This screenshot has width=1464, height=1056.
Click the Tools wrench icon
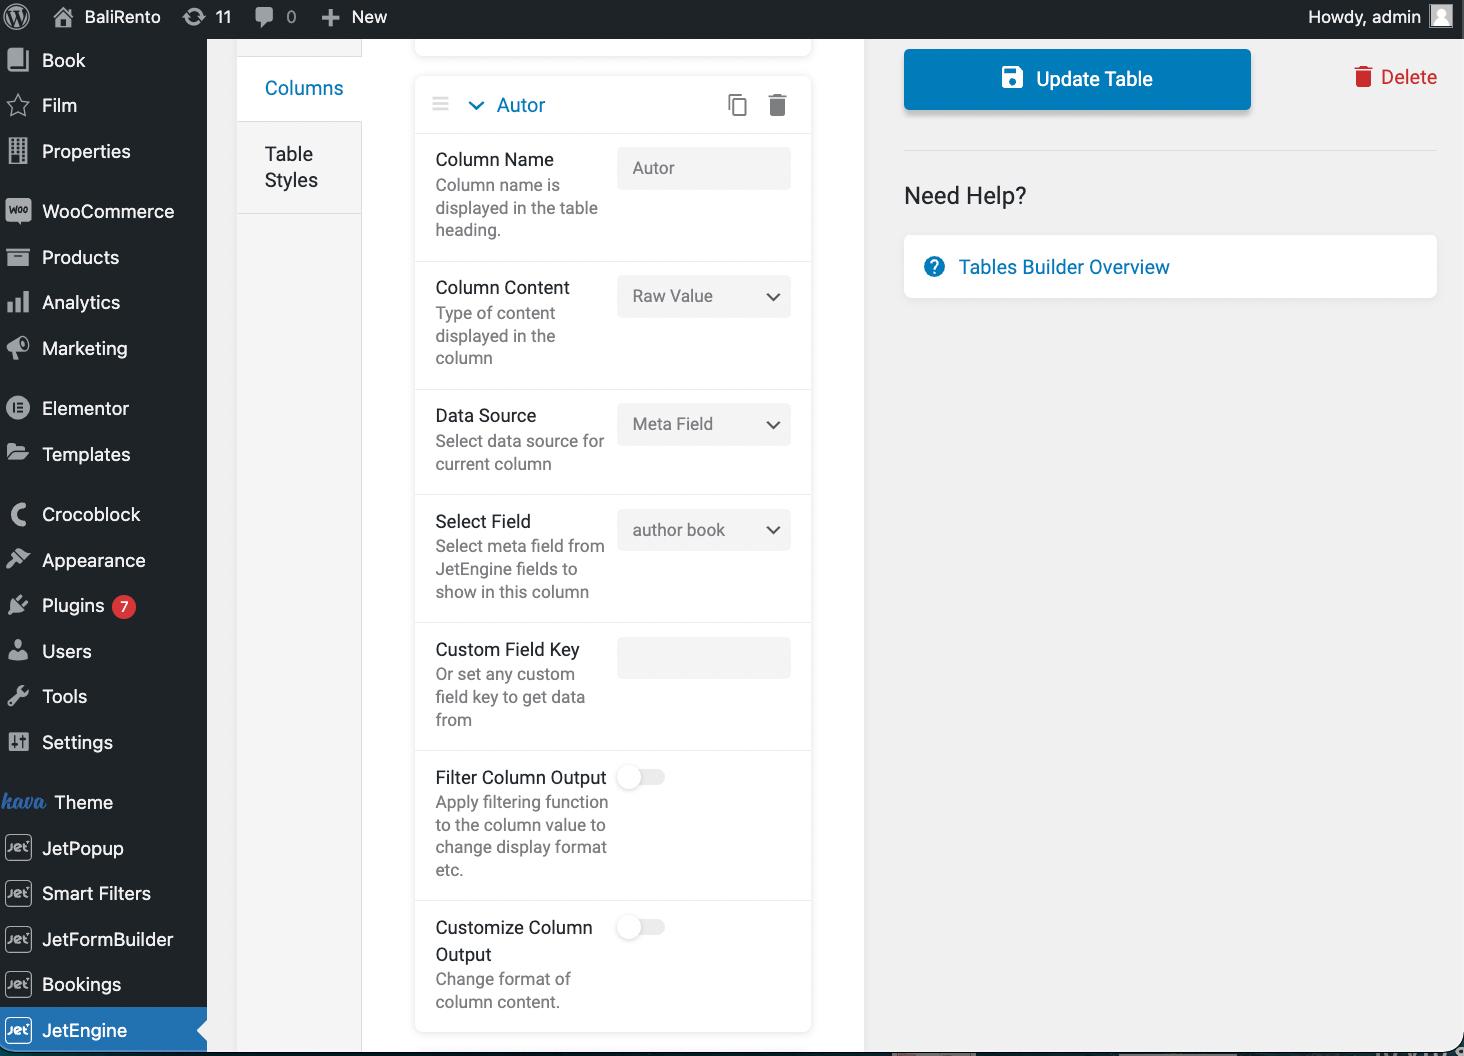[x=18, y=696]
